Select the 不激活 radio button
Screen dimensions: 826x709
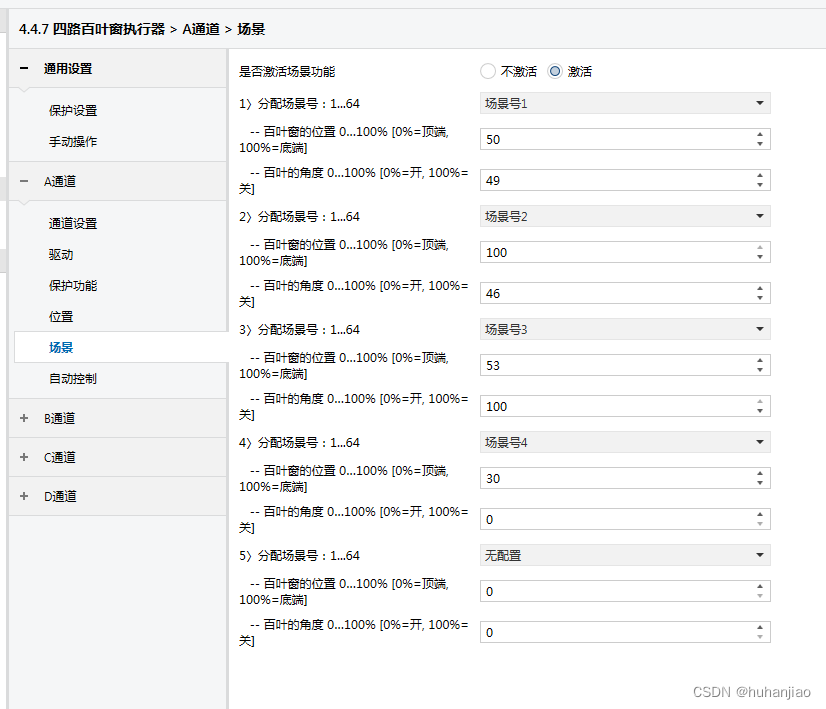pos(488,72)
